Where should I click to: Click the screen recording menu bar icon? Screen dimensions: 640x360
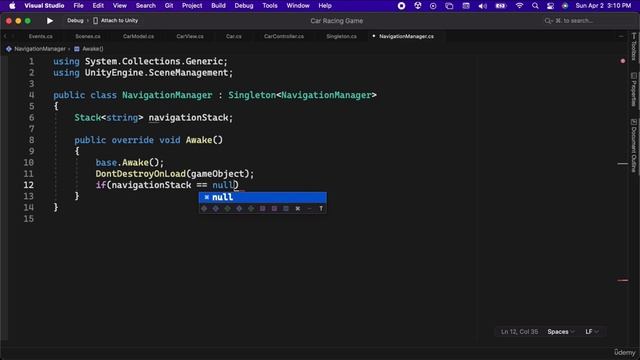[401, 6]
